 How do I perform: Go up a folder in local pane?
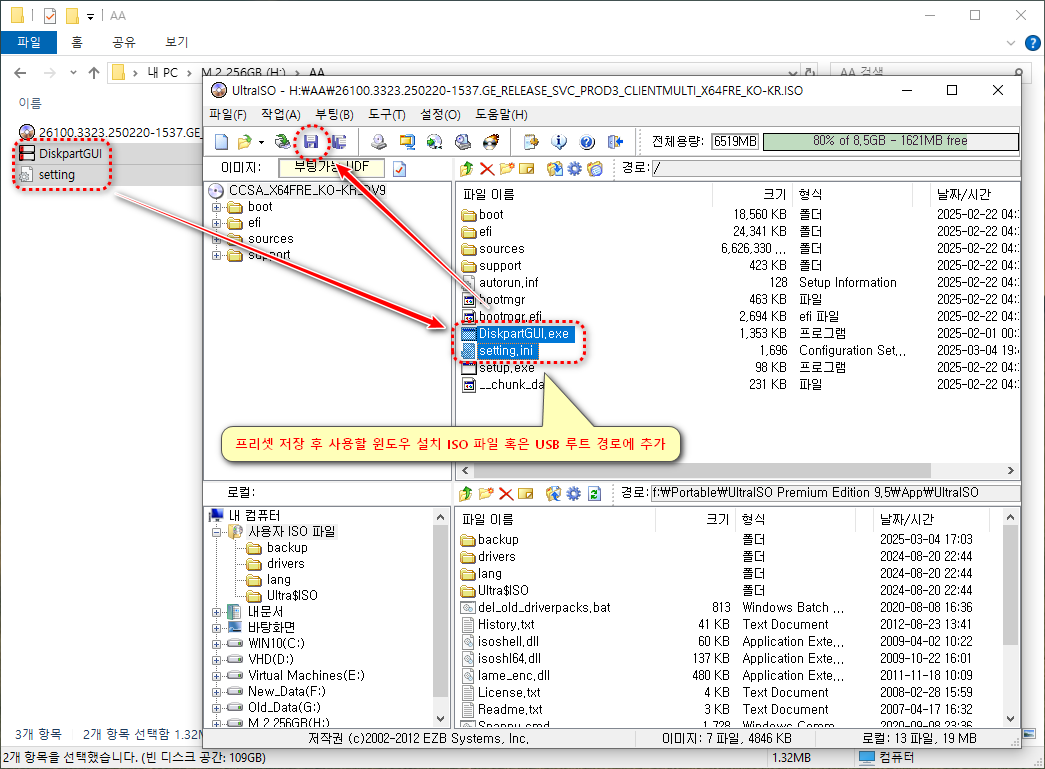[x=466, y=493]
